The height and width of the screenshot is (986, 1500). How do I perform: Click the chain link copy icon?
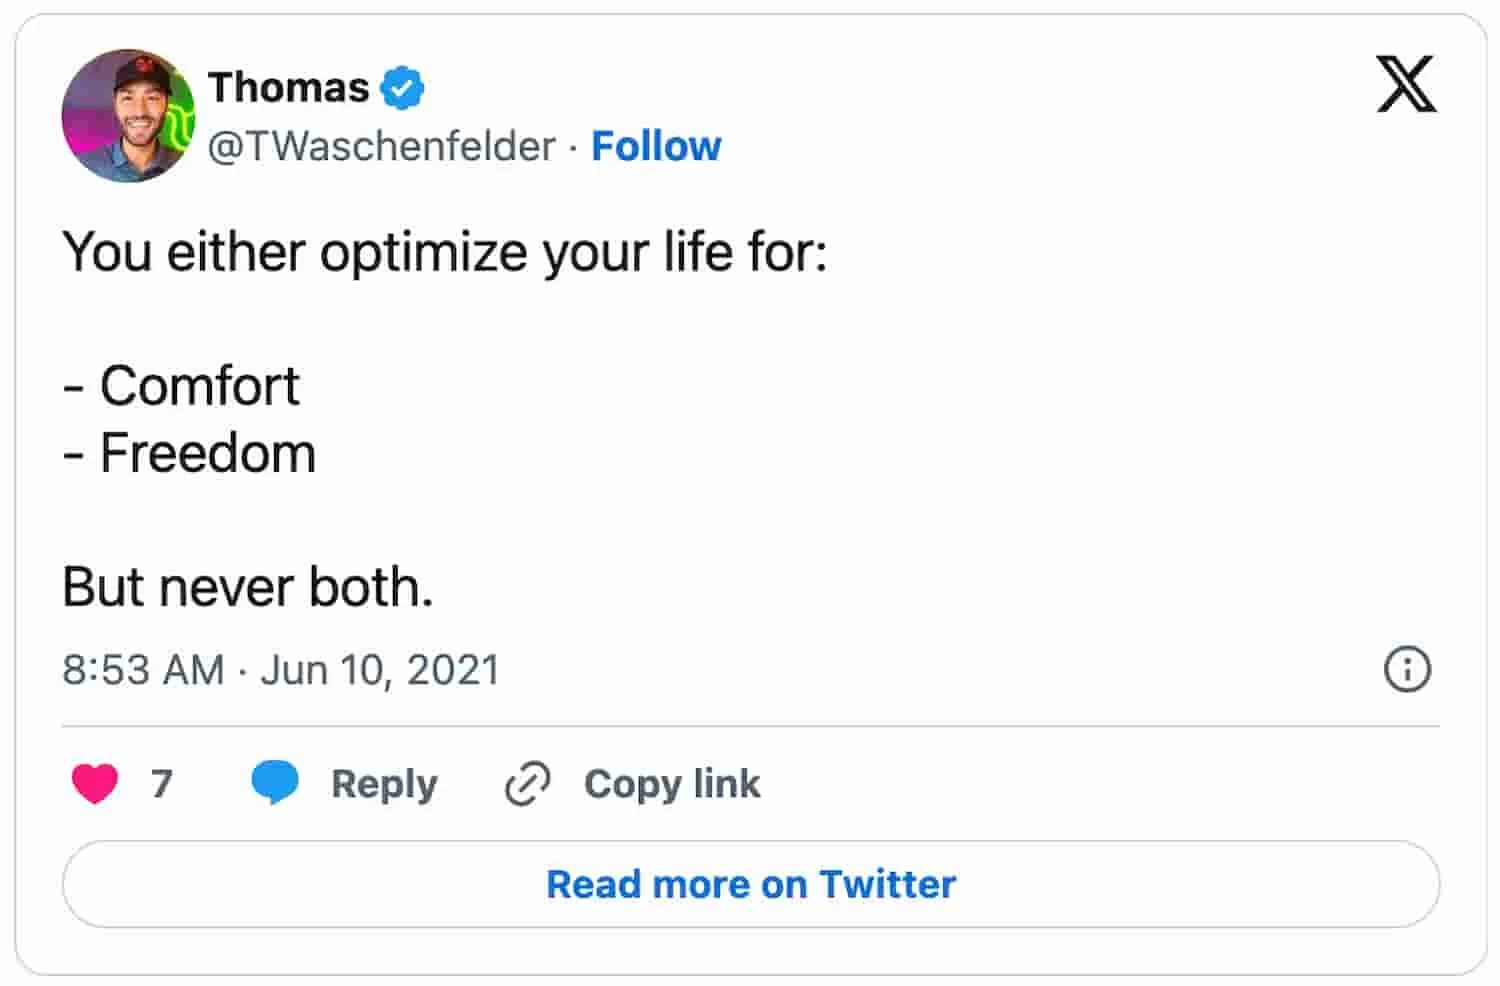[x=527, y=783]
